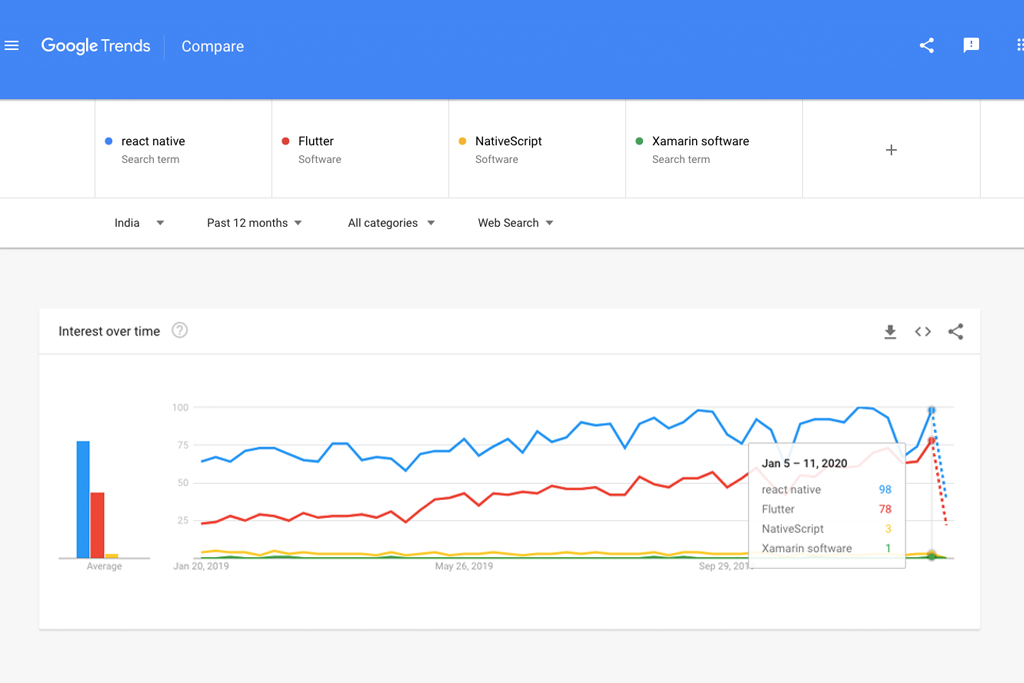1024x683 pixels.
Task: Add a new comparison term with the plus
Action: click(890, 149)
